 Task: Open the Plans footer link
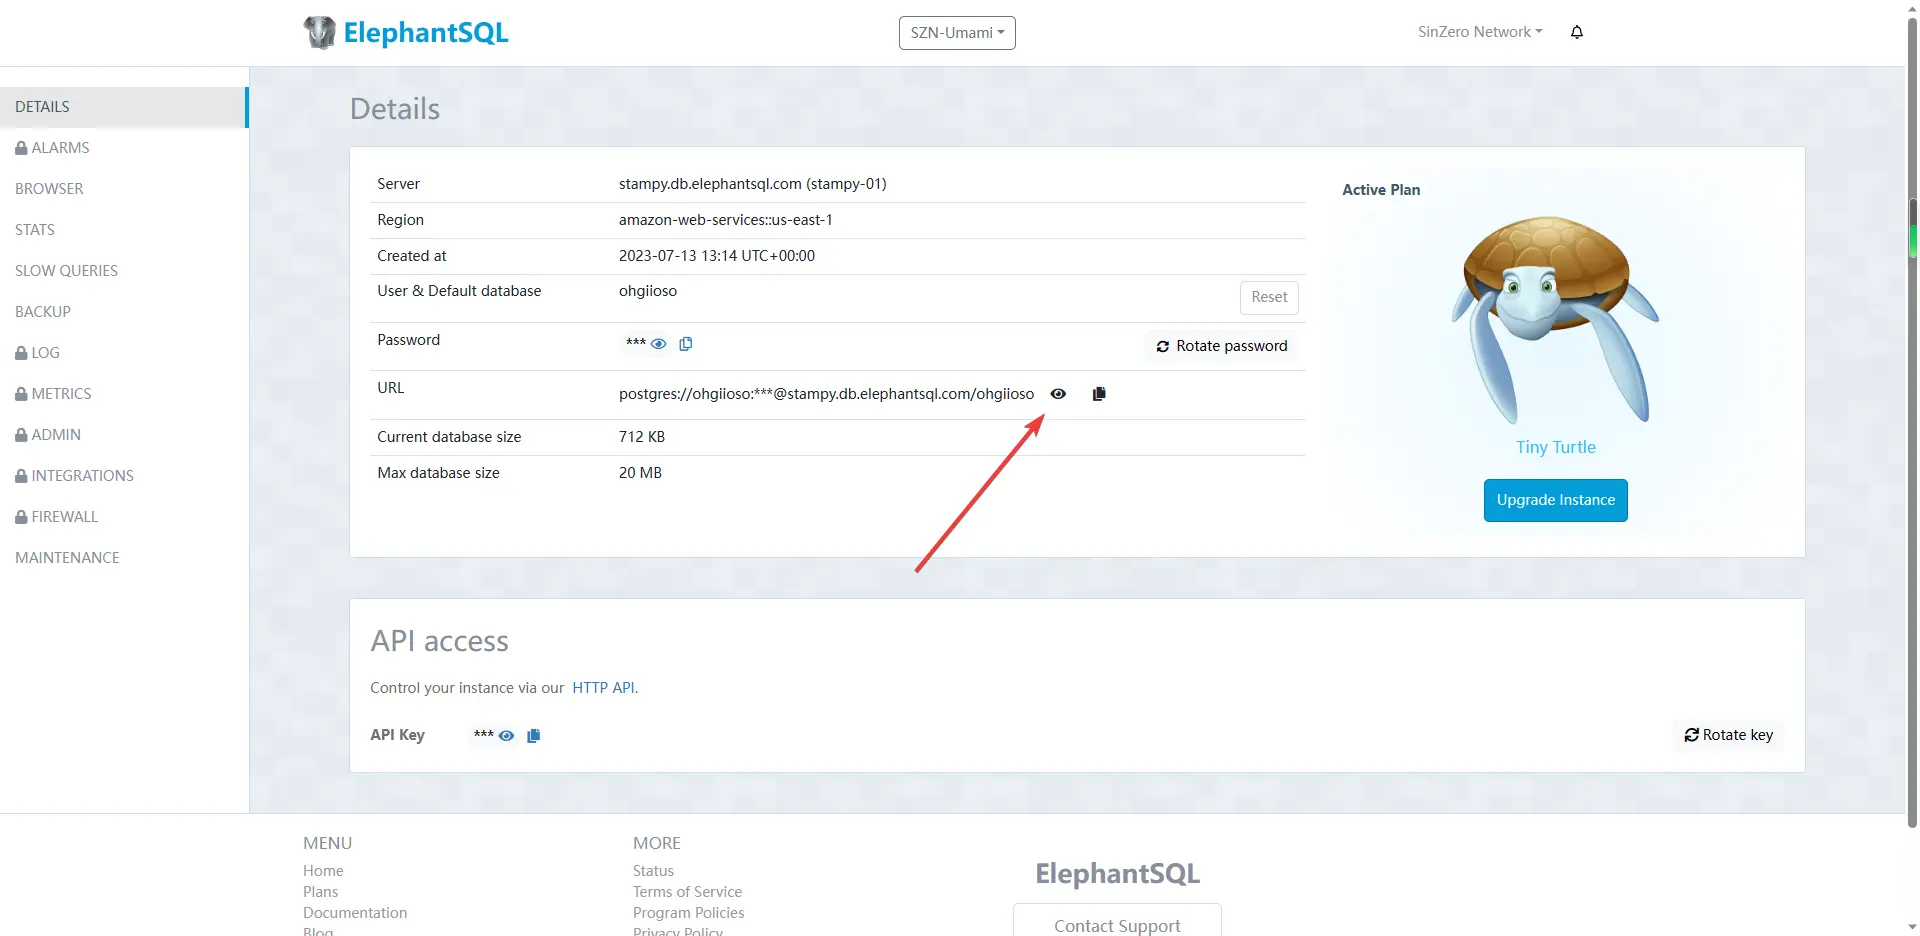click(x=320, y=892)
